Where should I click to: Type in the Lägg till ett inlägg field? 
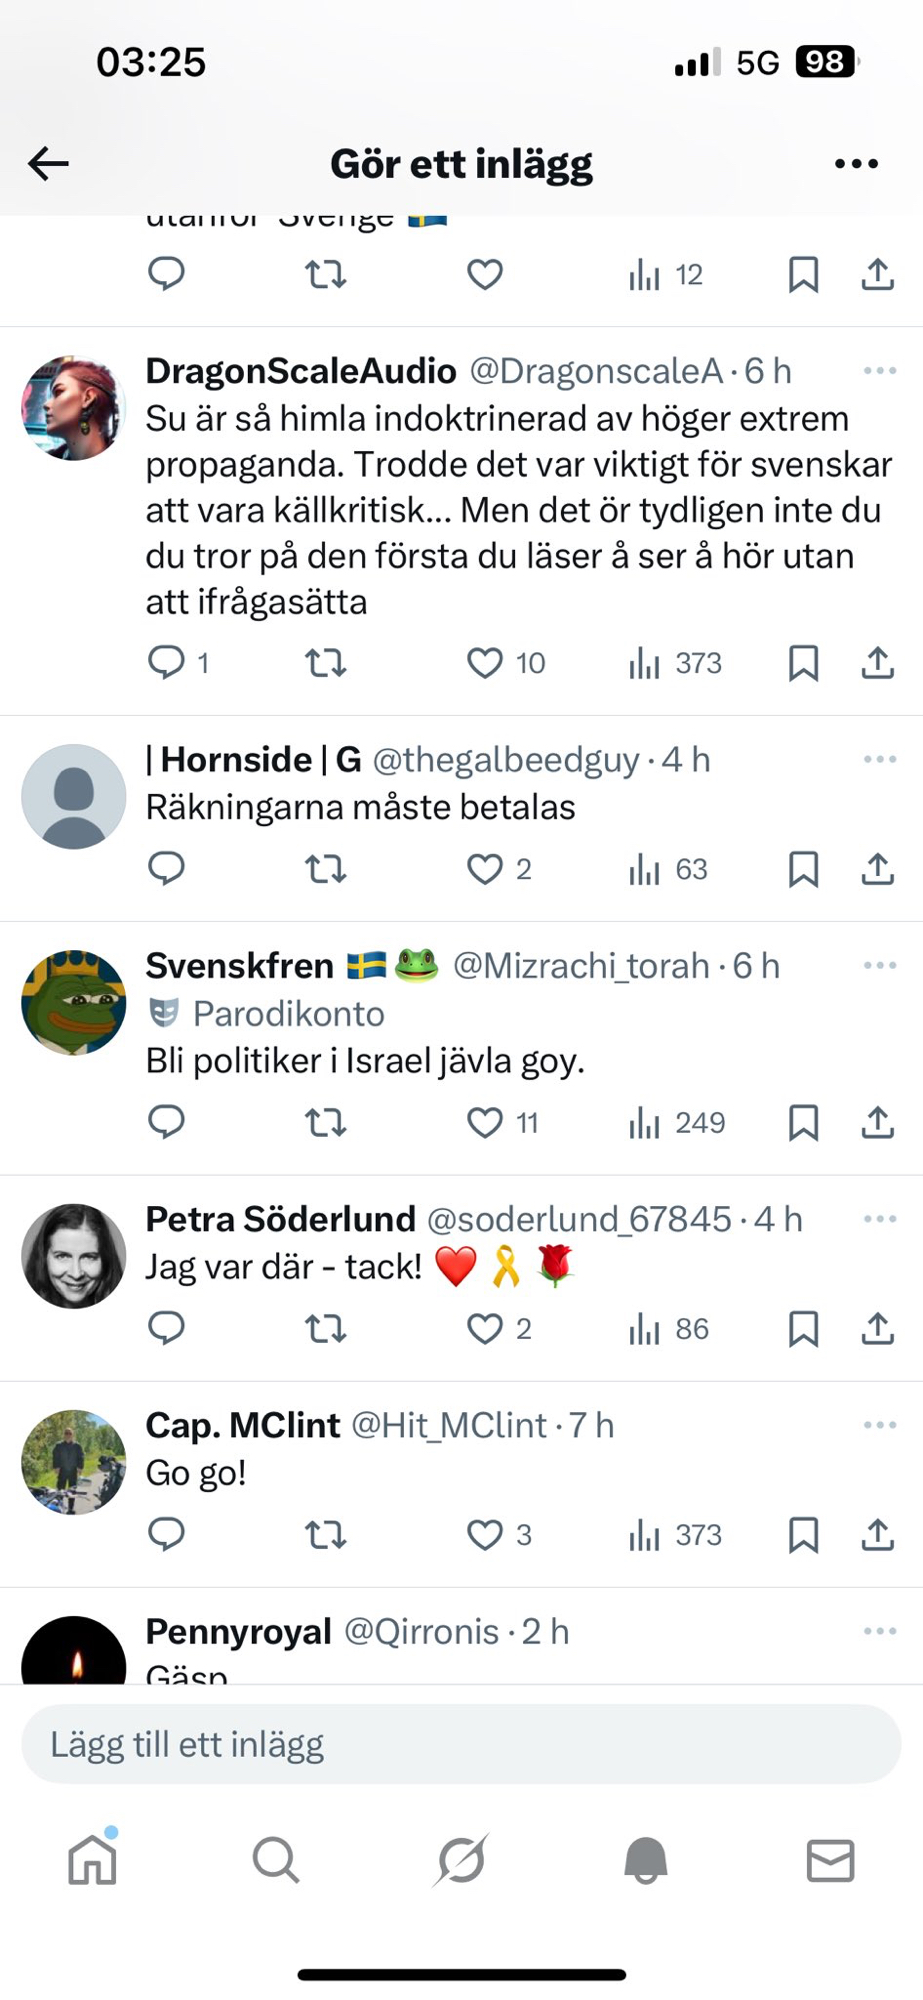(461, 1745)
